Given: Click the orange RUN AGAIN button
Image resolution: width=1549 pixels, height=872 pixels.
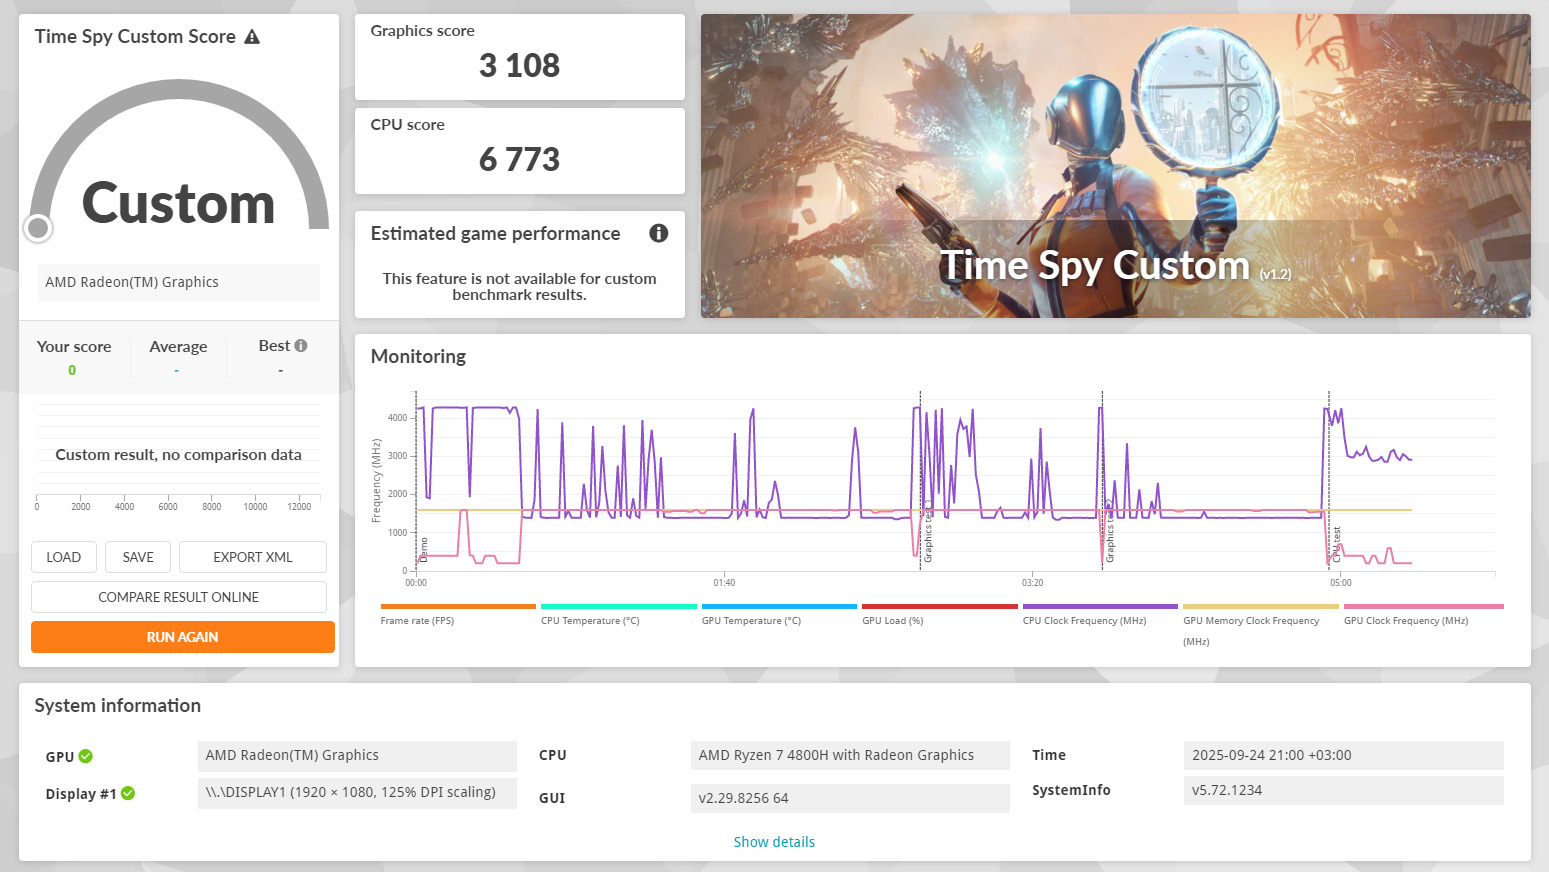Looking at the screenshot, I should pos(183,637).
